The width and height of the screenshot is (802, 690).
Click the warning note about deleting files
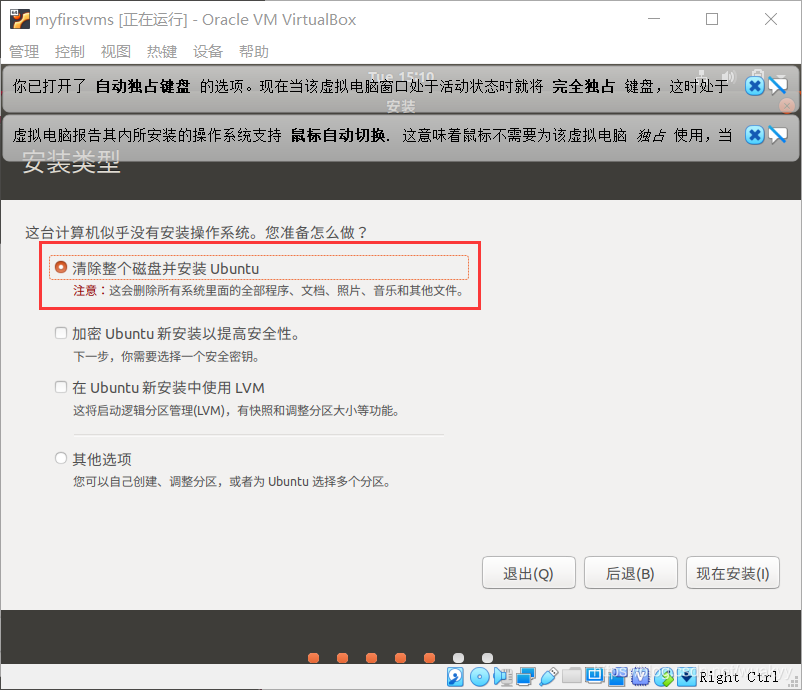[x=269, y=291]
